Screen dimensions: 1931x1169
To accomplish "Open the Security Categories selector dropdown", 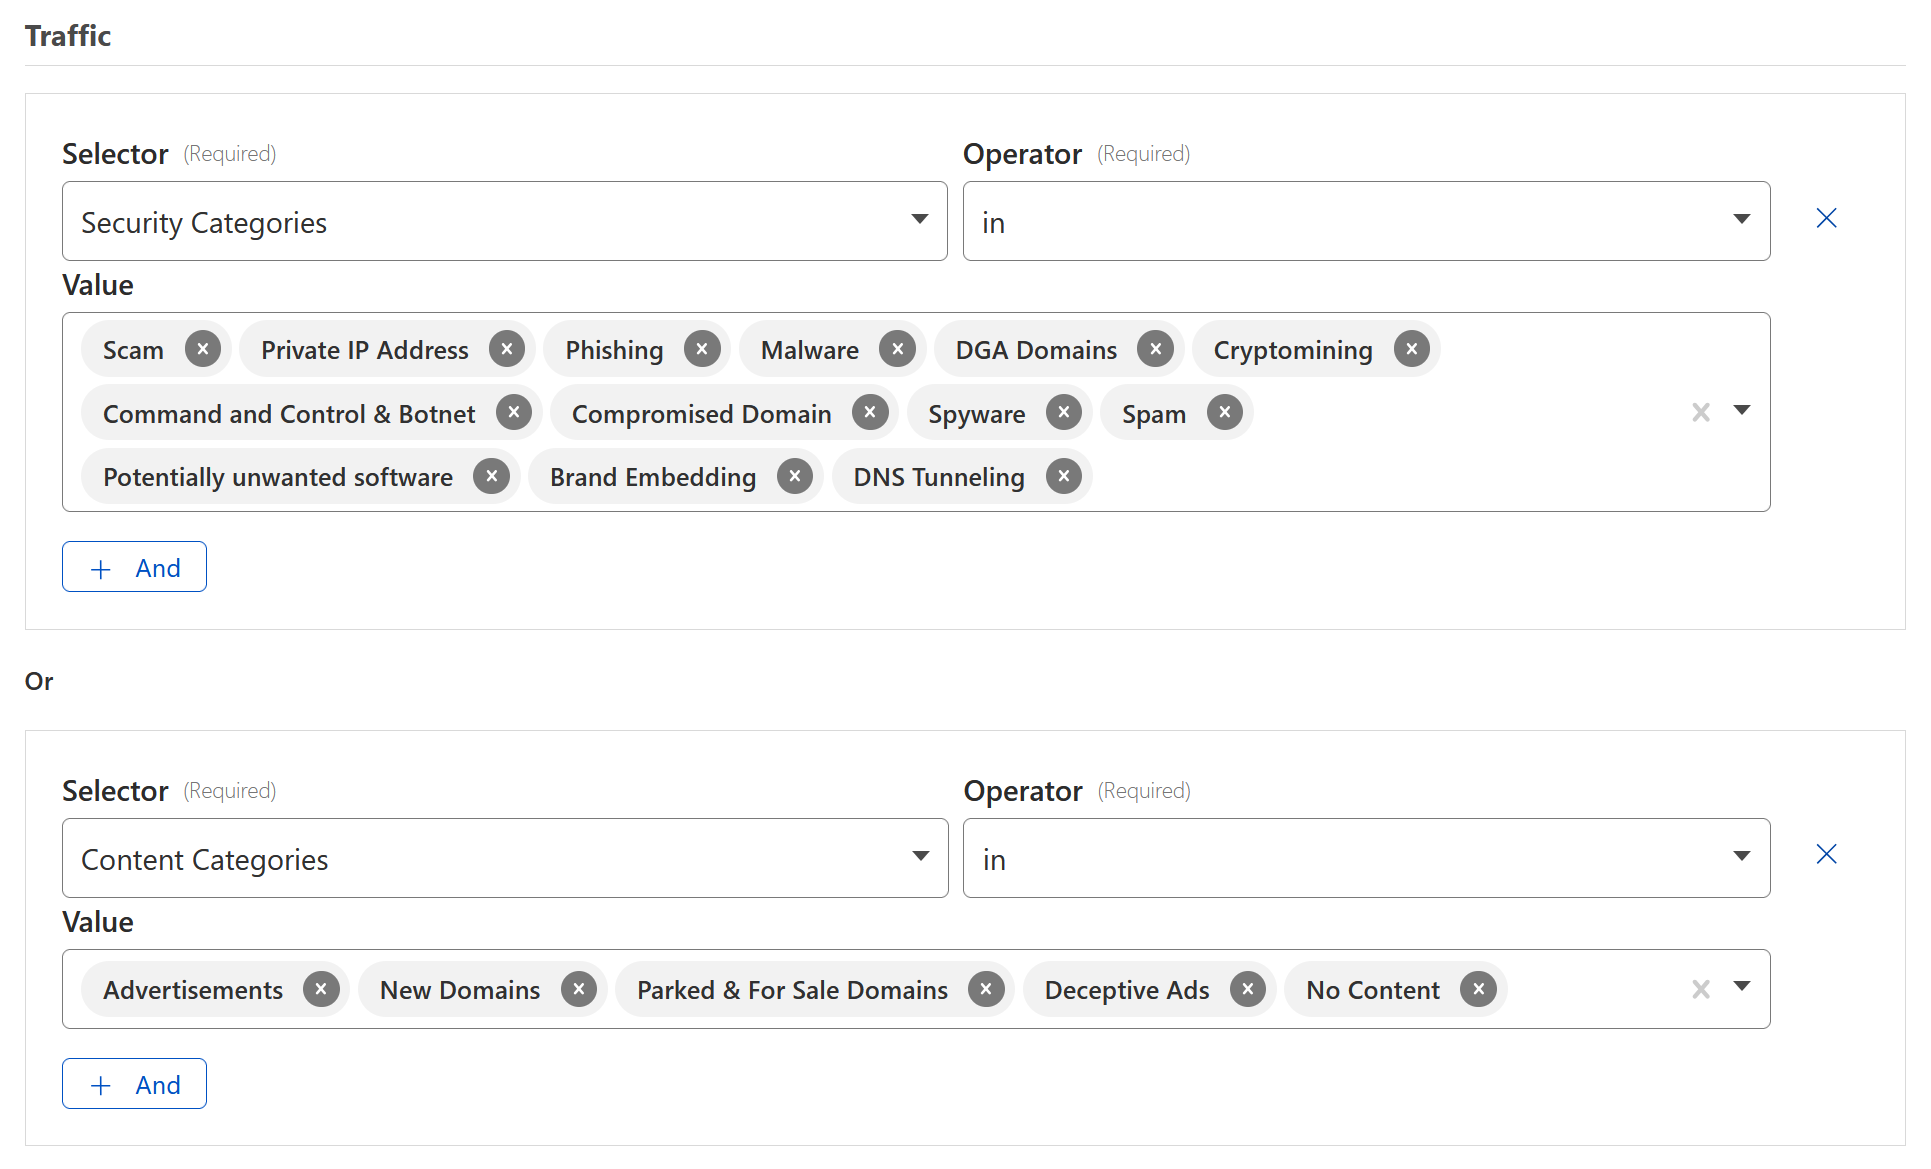I will point(504,221).
